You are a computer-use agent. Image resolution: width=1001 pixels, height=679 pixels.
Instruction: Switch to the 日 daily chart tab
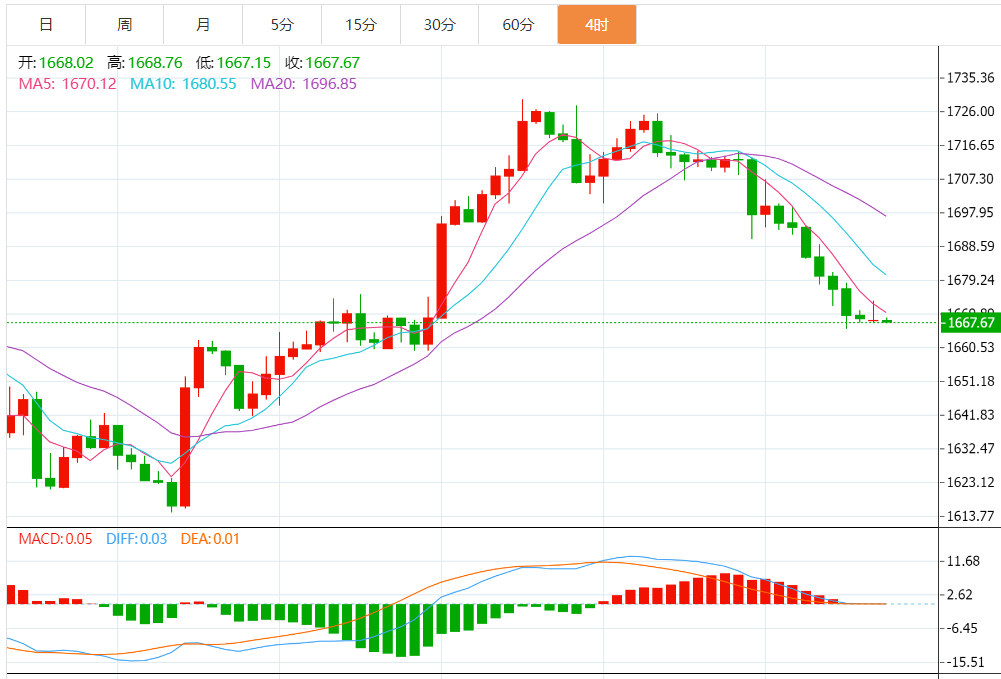(46, 25)
